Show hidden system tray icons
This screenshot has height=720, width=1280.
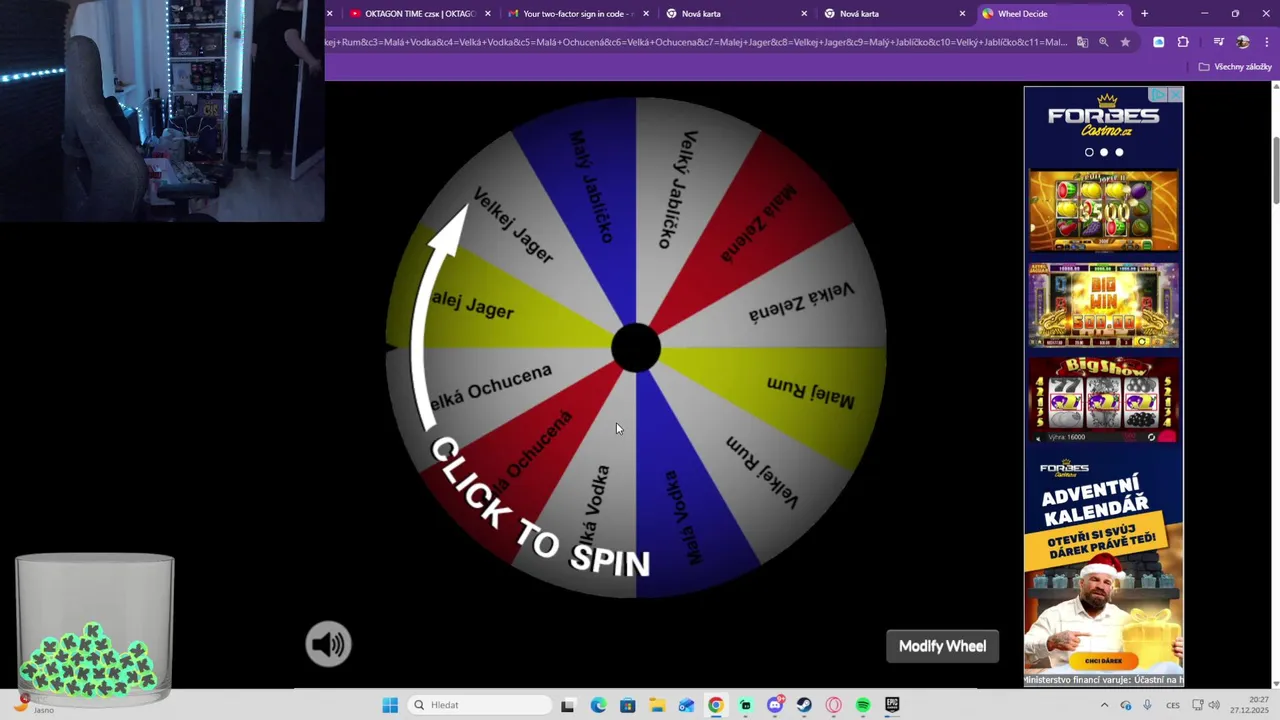pos(1104,705)
